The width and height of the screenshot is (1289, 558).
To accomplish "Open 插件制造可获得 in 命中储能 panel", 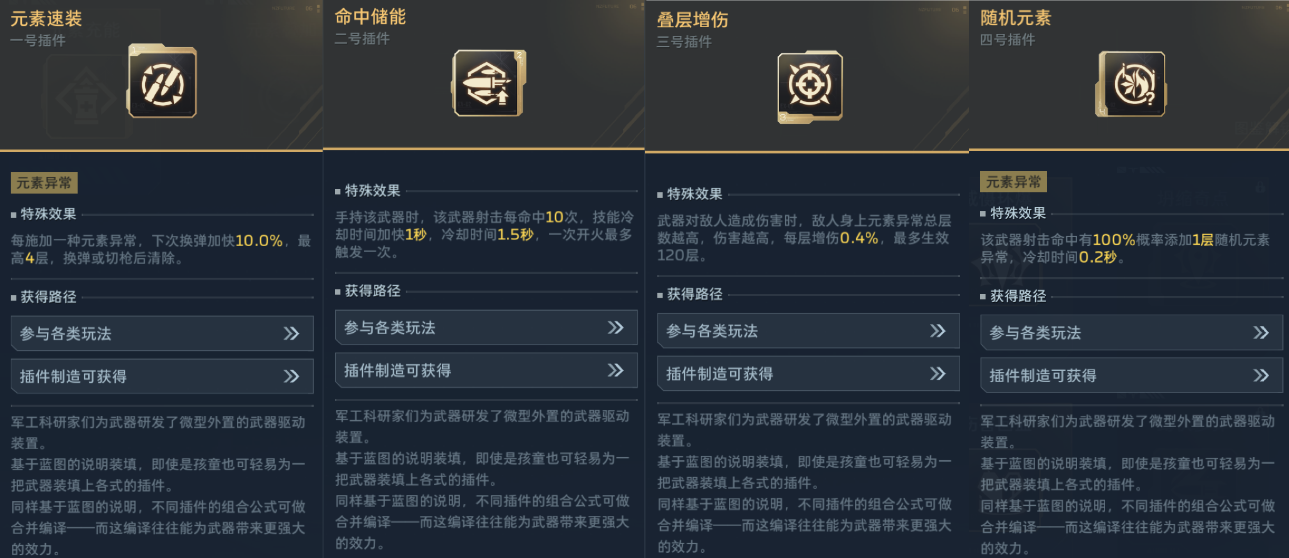I will coord(486,370).
